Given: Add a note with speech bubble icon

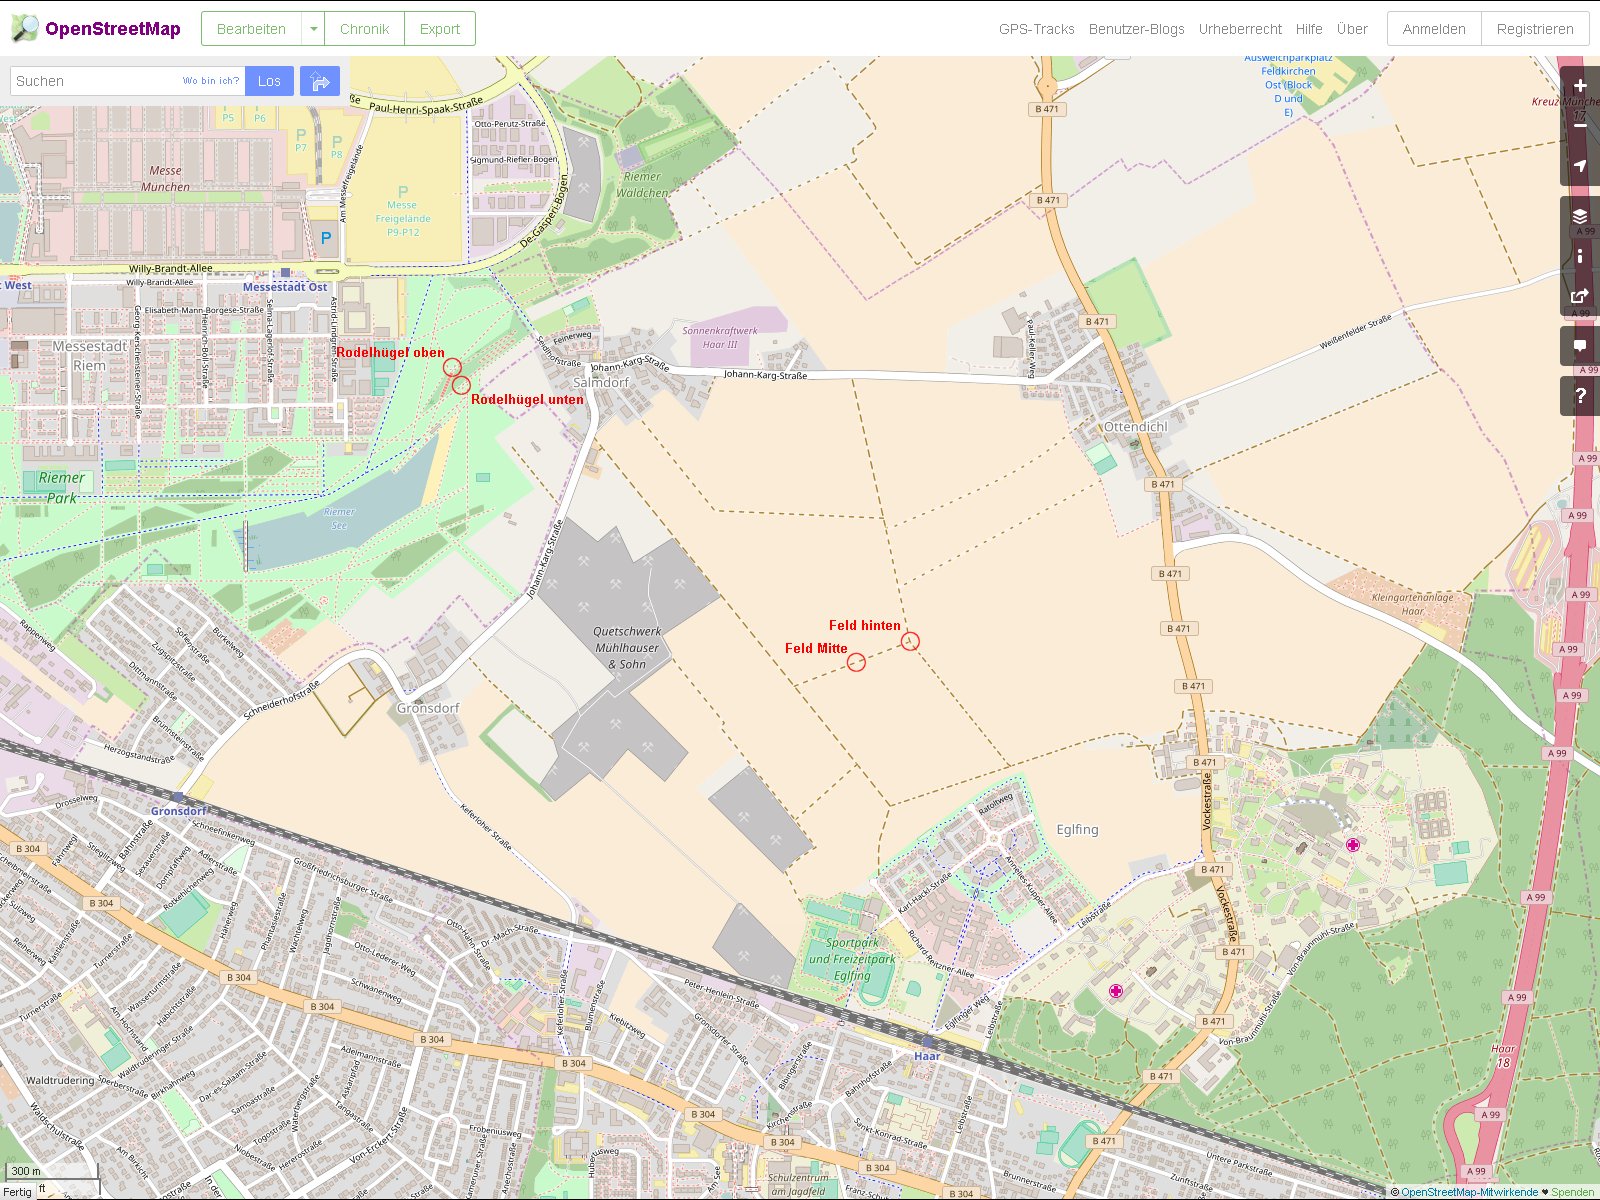Looking at the screenshot, I should tap(1580, 346).
